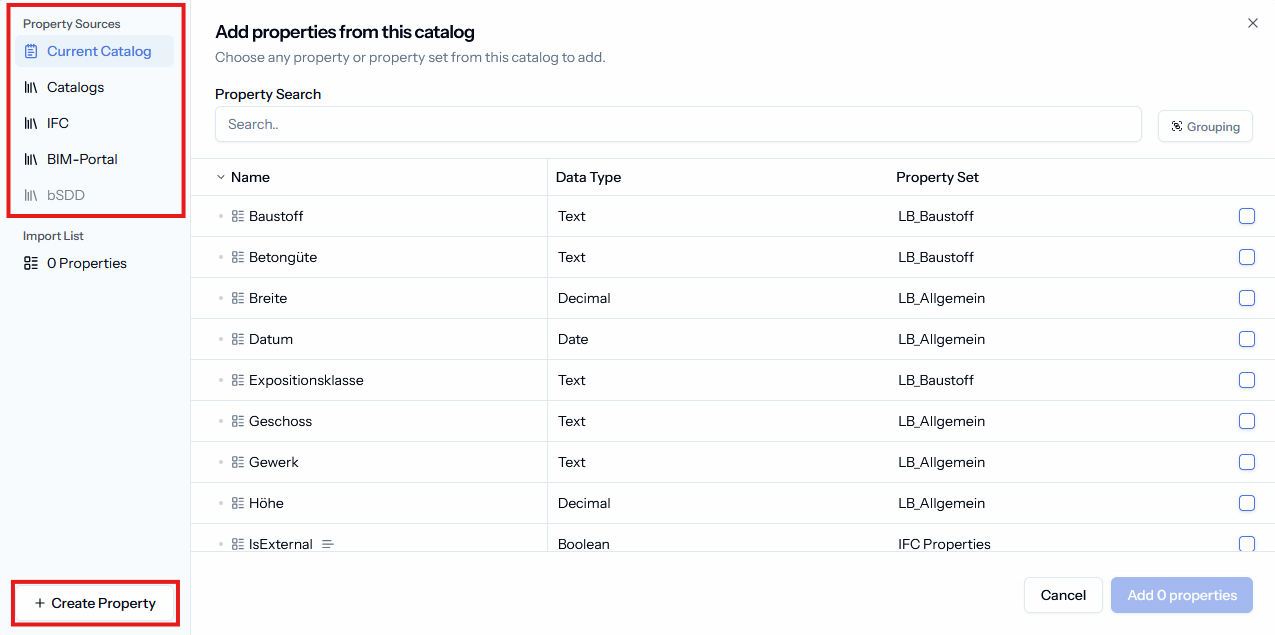The image size is (1275, 635).
Task: Click the property icon next to Baustoff
Action: point(238,216)
